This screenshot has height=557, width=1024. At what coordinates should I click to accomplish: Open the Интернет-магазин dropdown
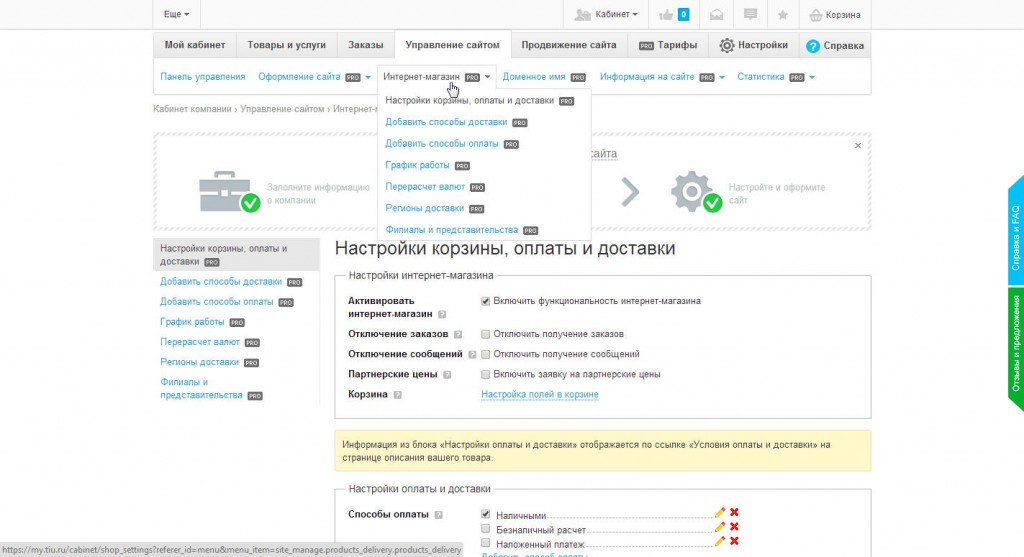pyautogui.click(x=436, y=77)
